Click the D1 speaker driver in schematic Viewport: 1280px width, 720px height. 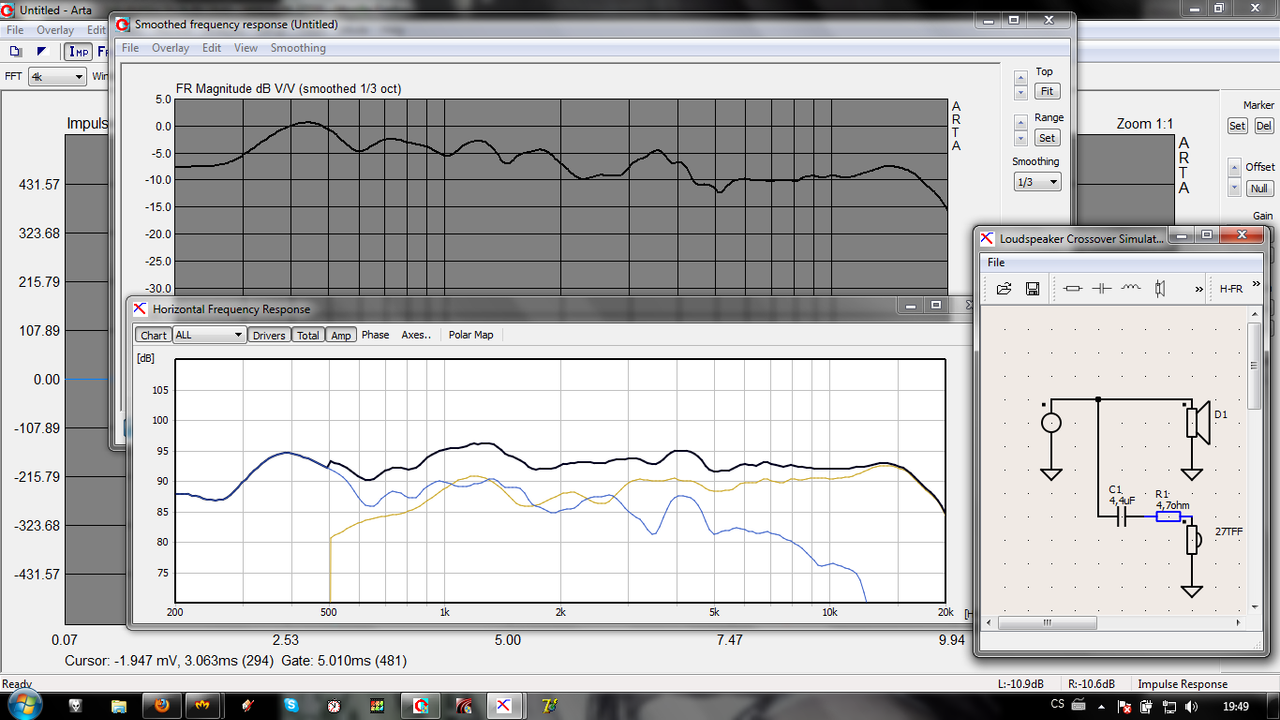tap(1197, 423)
